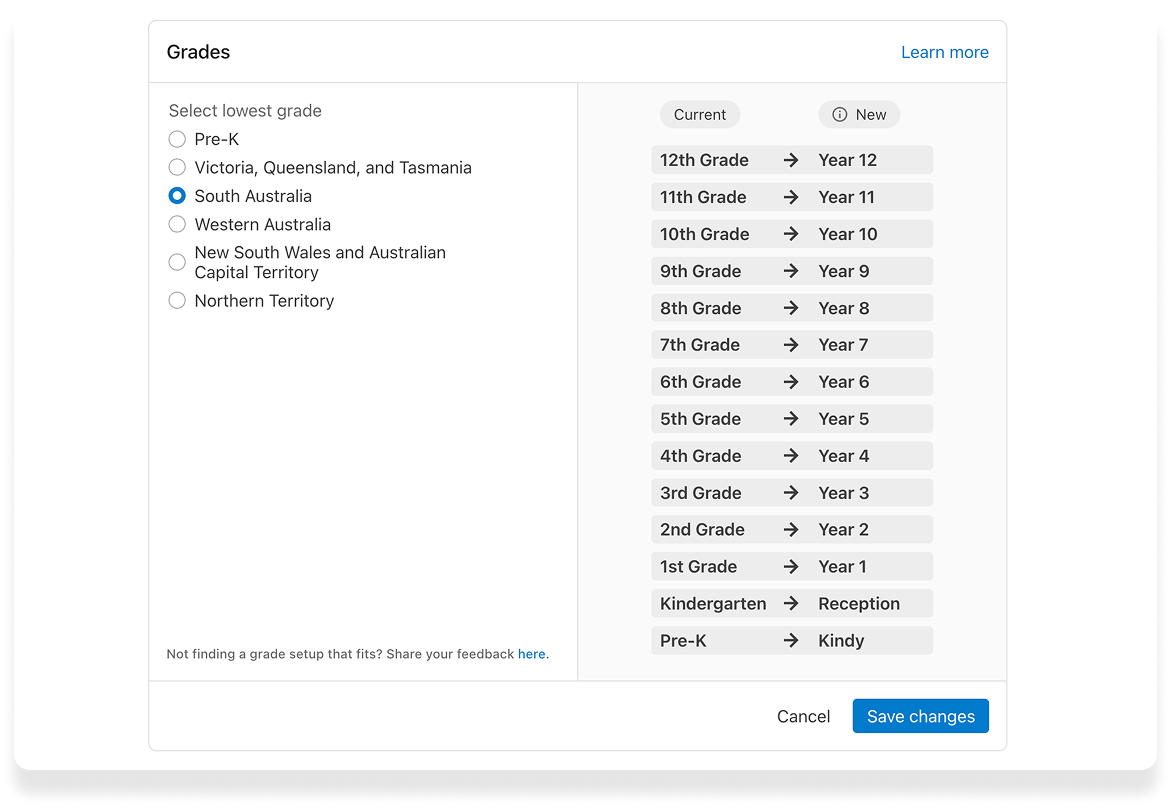Save changes to grade setup
1171x808 pixels.
pyautogui.click(x=920, y=716)
